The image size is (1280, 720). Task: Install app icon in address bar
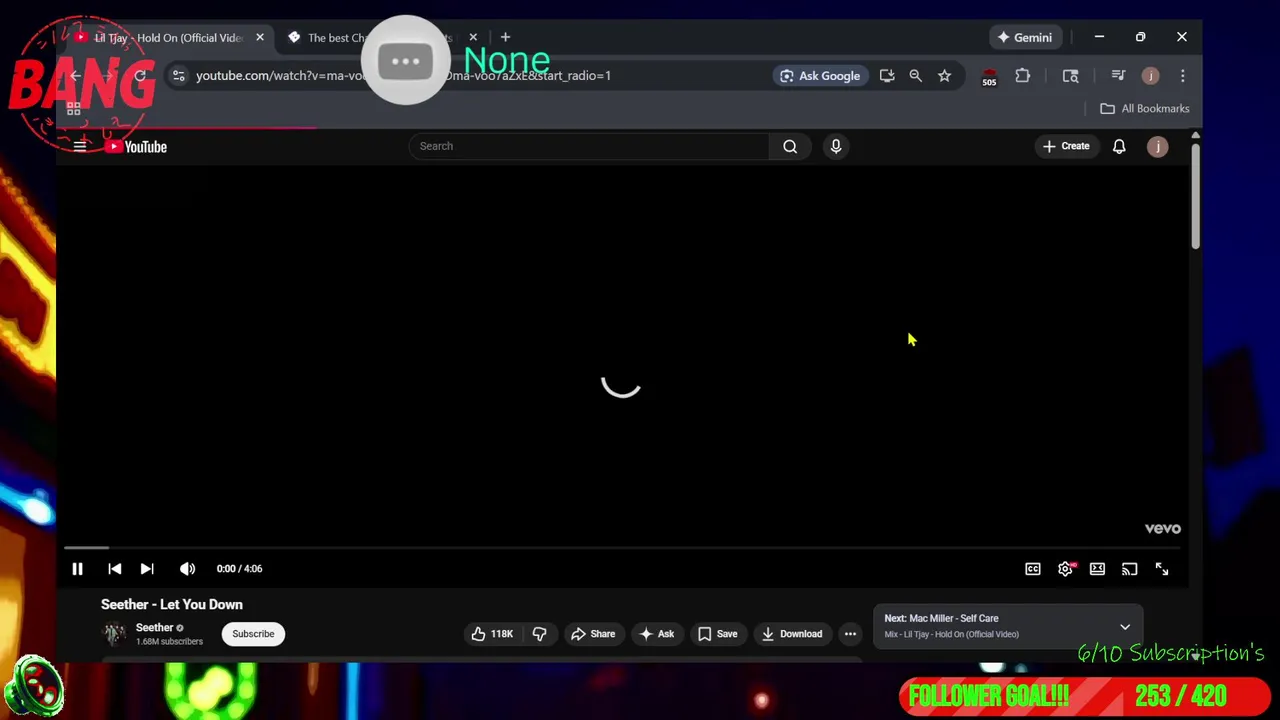click(887, 76)
